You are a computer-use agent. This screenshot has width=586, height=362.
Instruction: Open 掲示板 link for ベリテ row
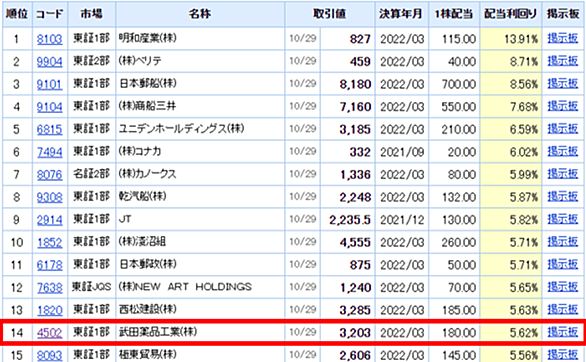point(563,61)
